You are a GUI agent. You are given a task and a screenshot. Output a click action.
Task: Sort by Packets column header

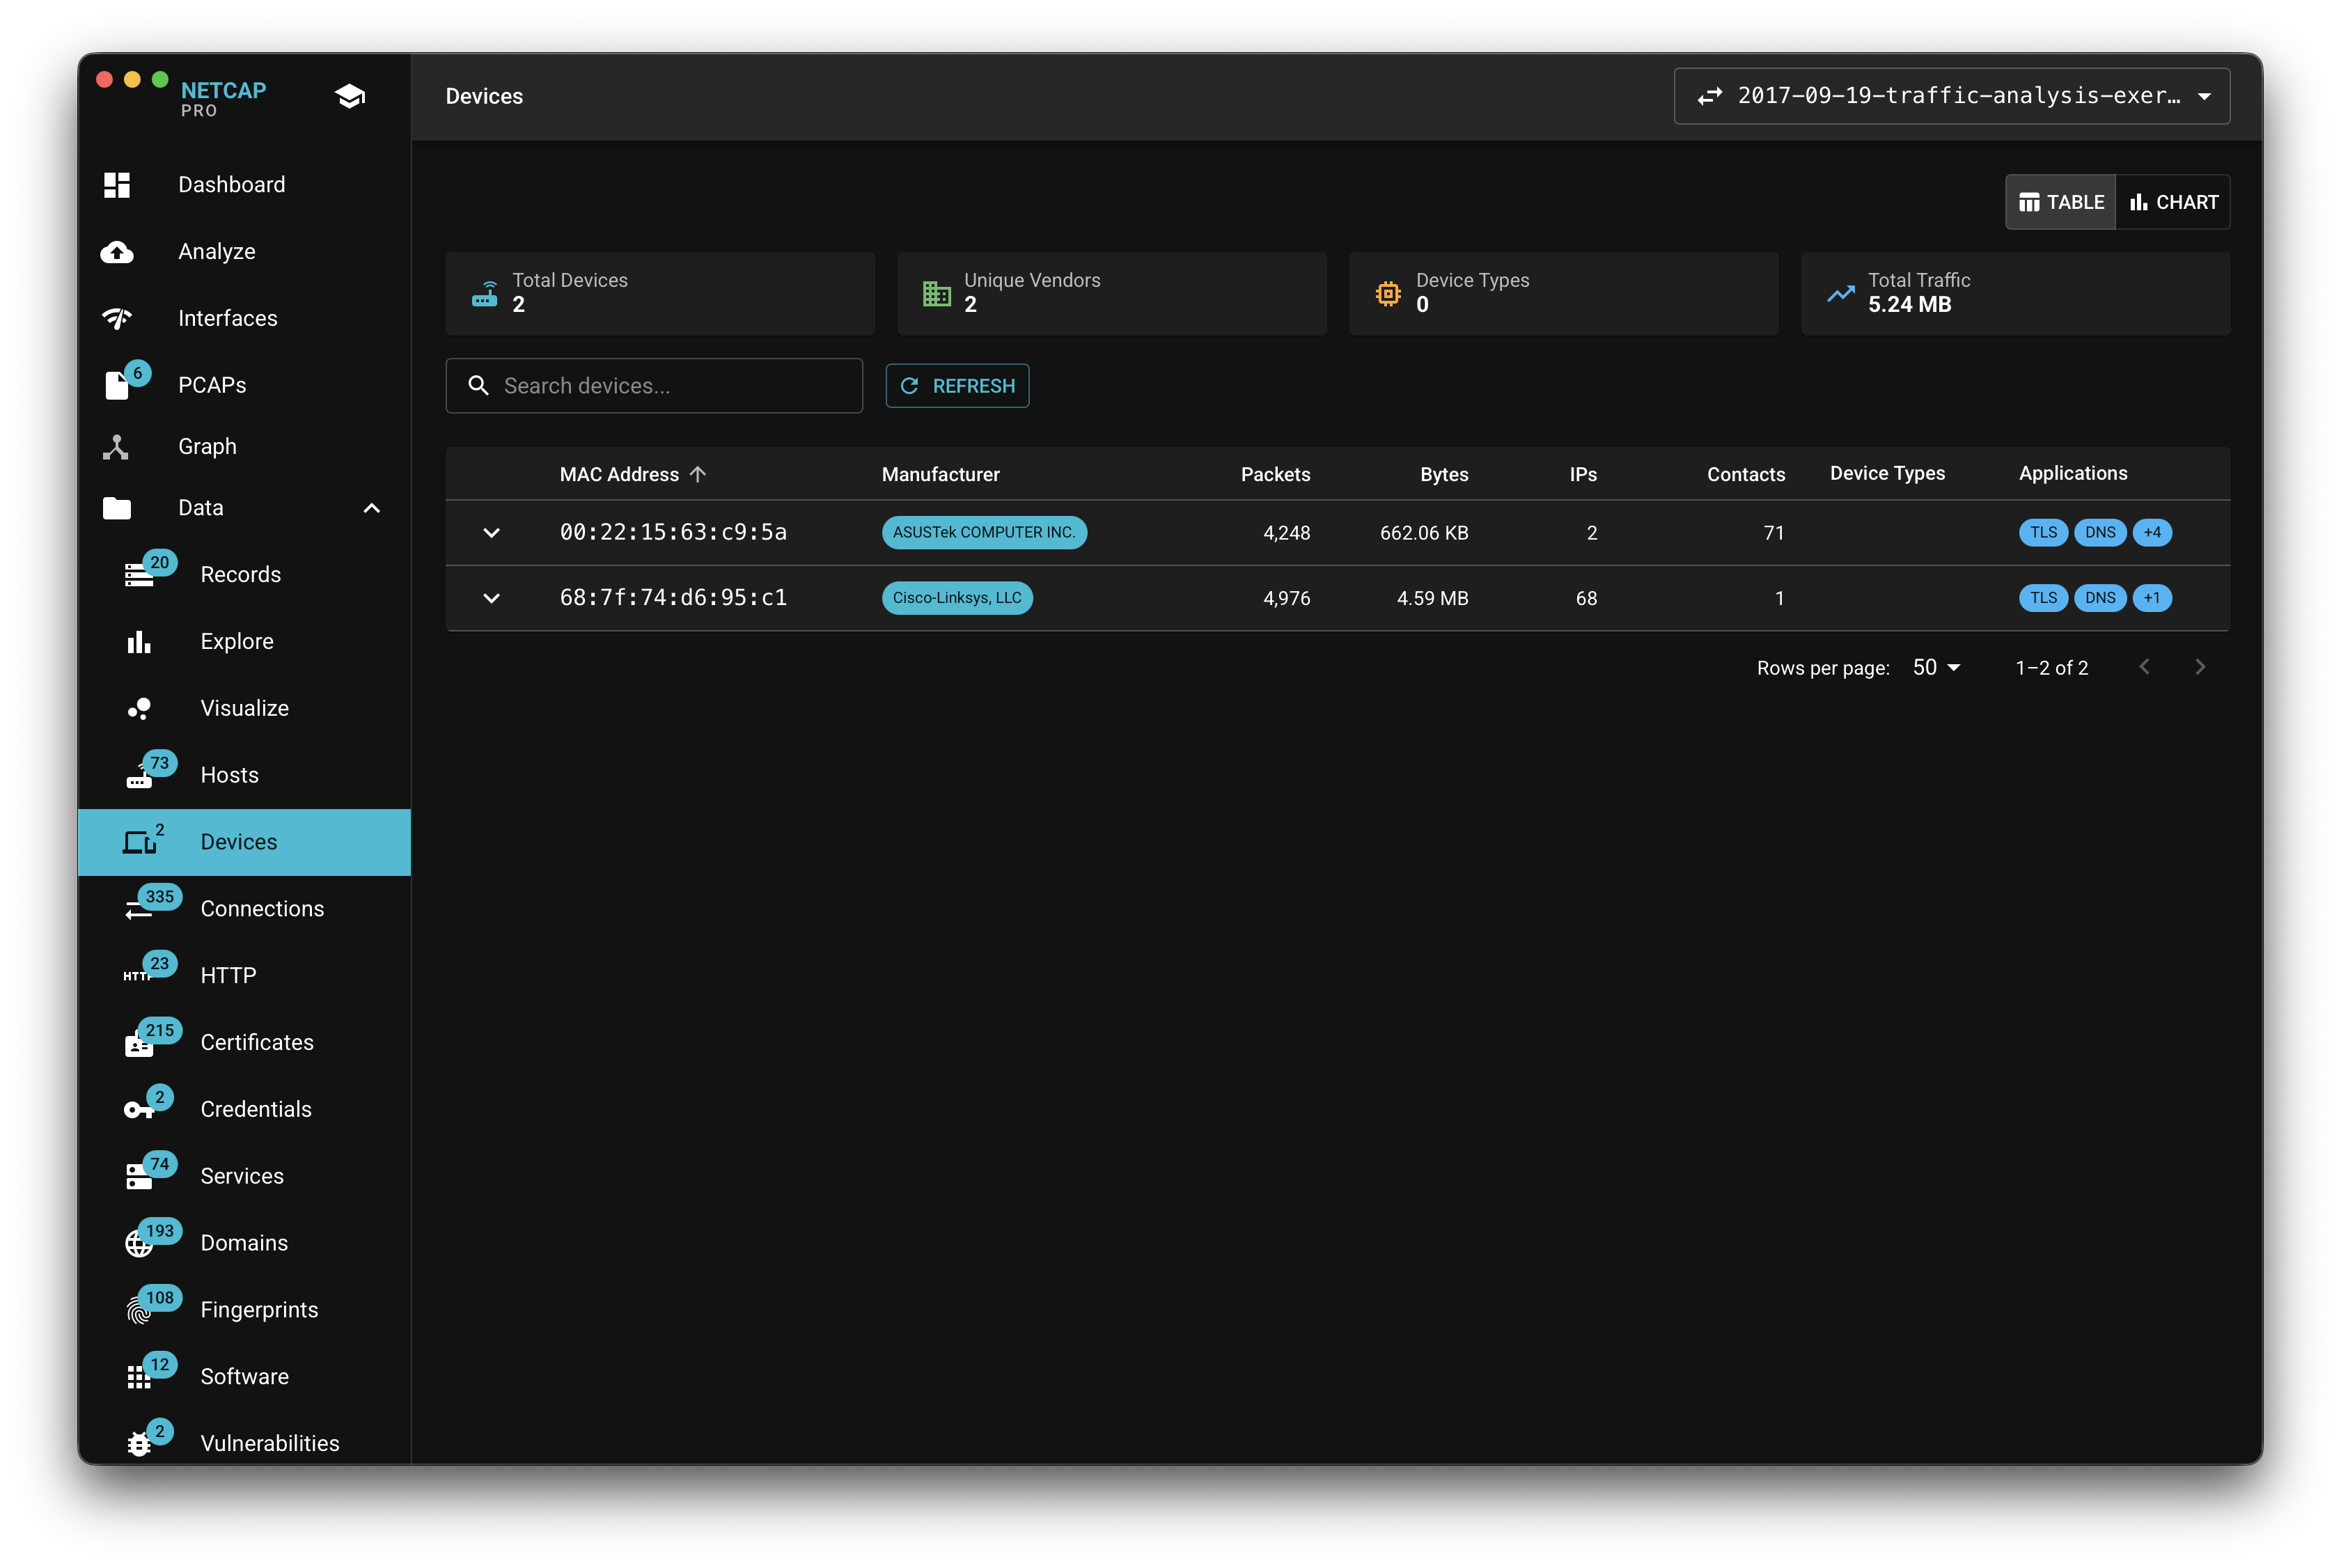[x=1275, y=474]
